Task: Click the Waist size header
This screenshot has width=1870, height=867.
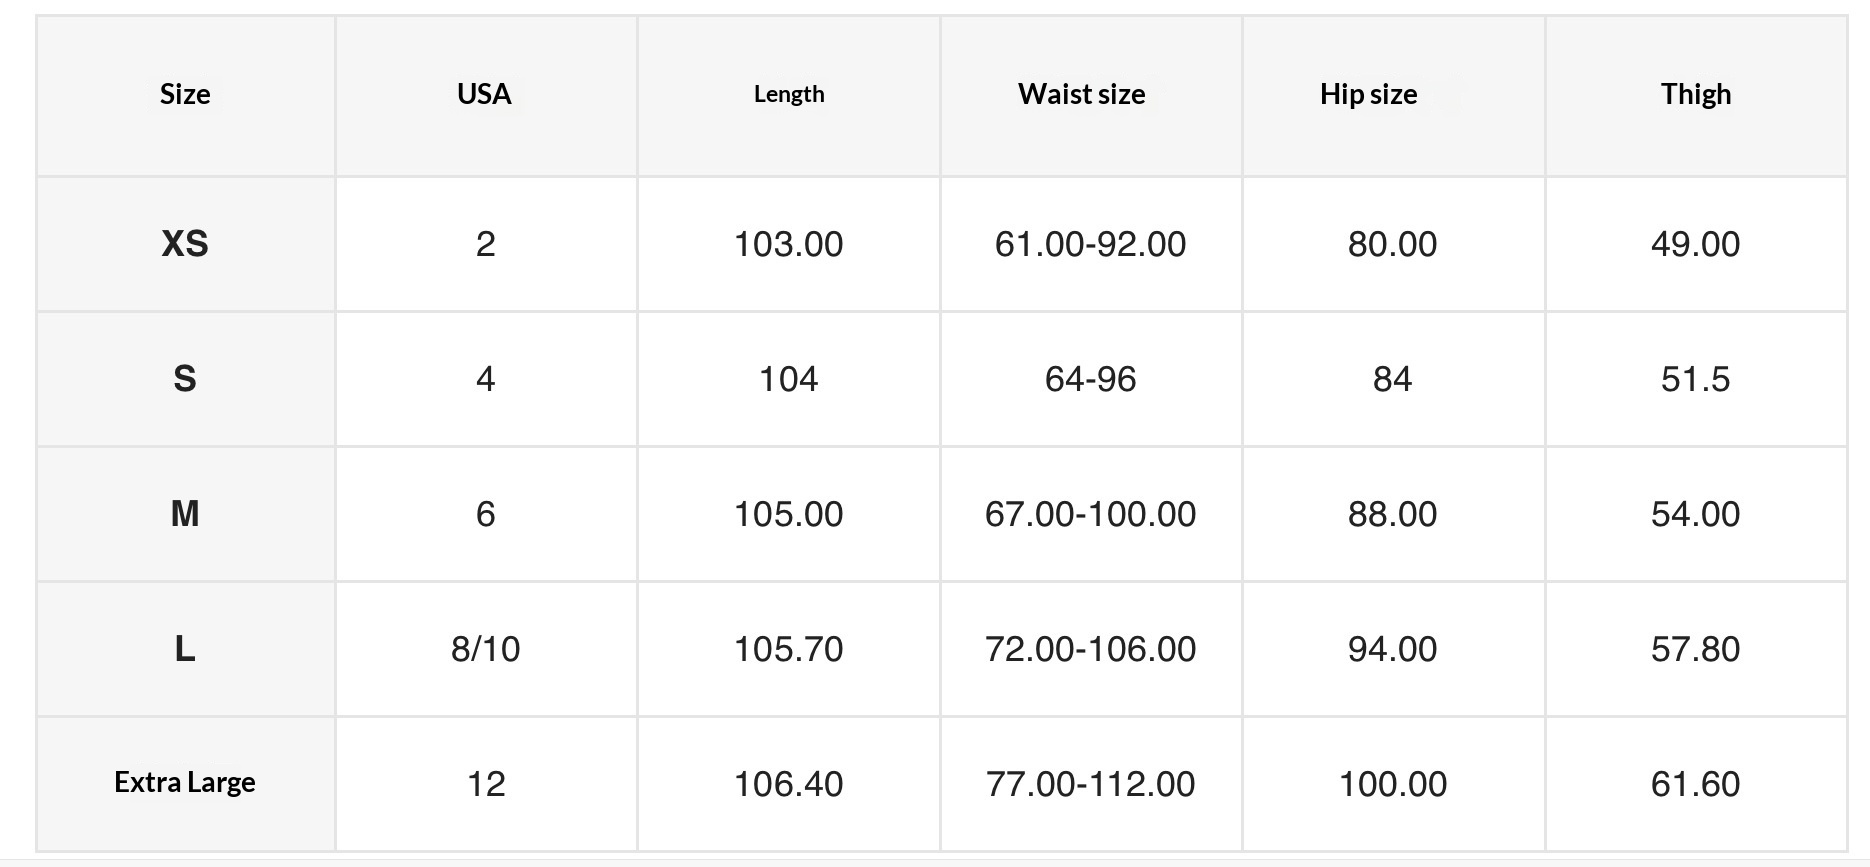Action: pyautogui.click(x=1081, y=94)
